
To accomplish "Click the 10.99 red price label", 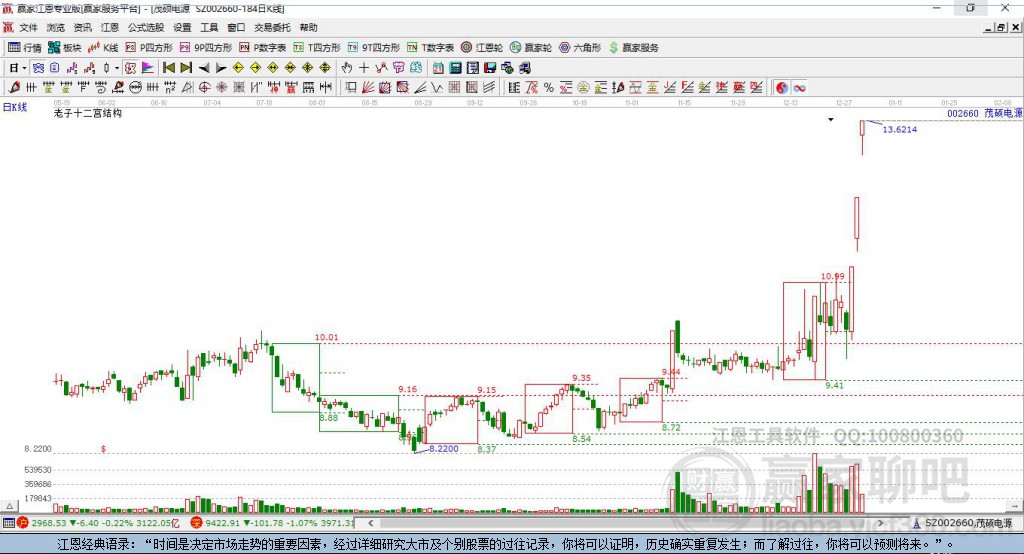I will pos(832,276).
